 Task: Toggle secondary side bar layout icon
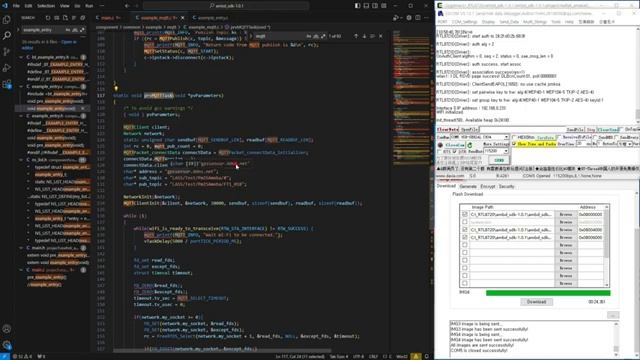click(x=375, y=6)
